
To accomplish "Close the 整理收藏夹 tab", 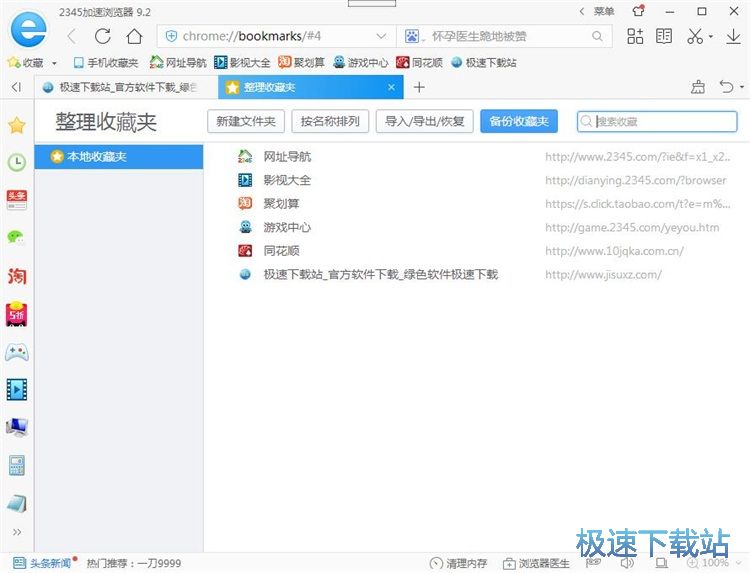I will 391,87.
